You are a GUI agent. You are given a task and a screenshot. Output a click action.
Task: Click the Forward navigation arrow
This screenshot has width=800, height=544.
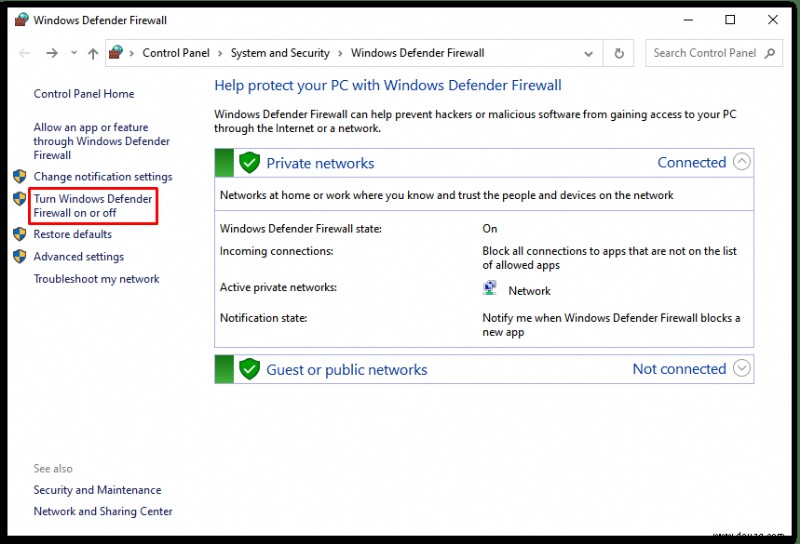click(x=52, y=53)
